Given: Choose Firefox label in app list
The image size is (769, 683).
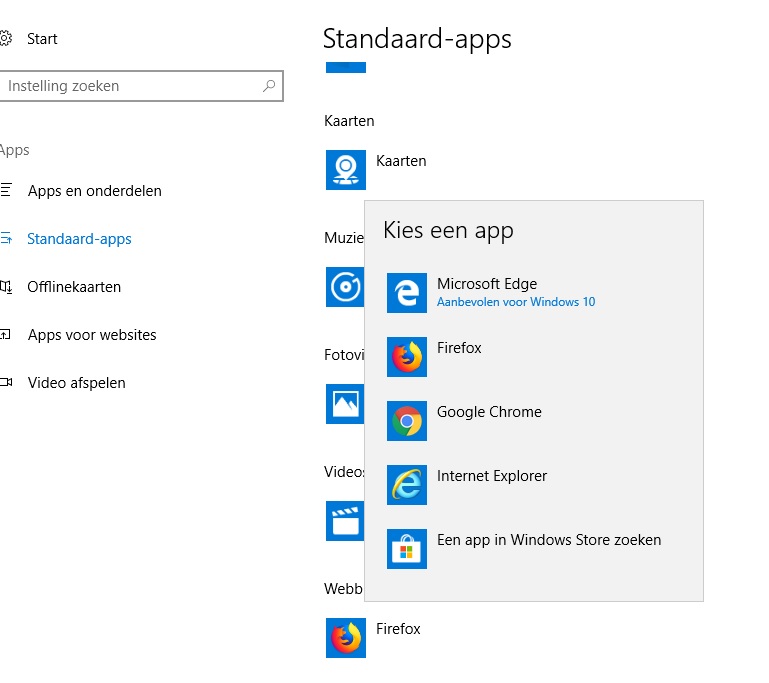Looking at the screenshot, I should tap(459, 348).
